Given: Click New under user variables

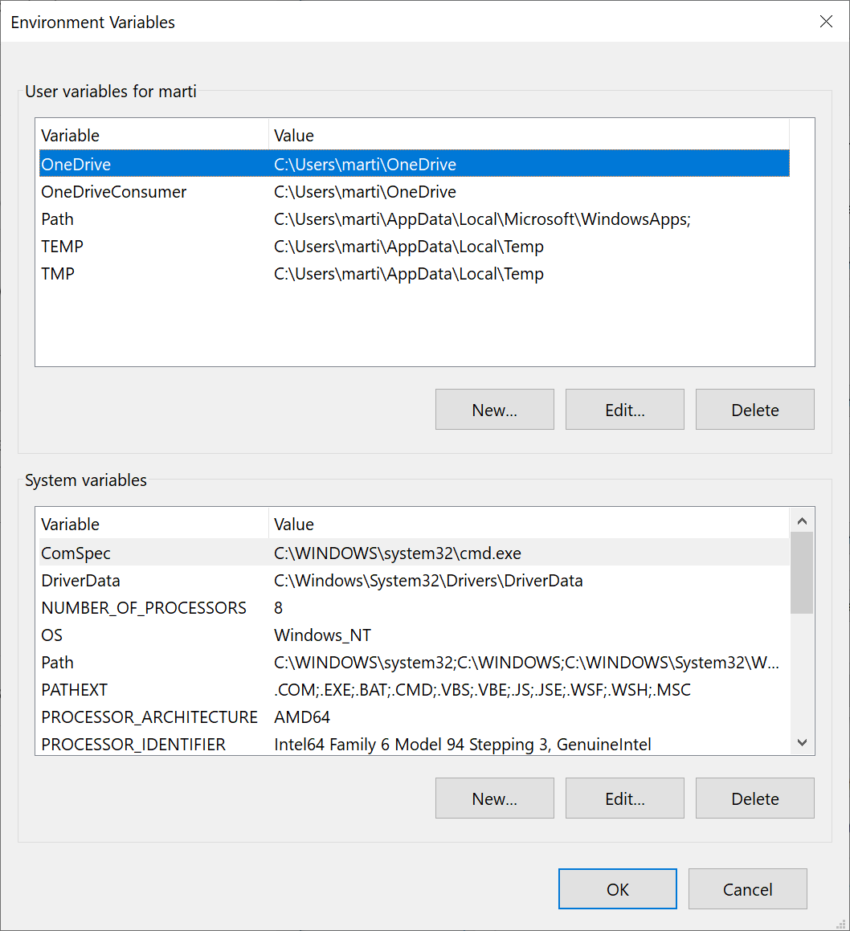Looking at the screenshot, I should click(x=494, y=409).
